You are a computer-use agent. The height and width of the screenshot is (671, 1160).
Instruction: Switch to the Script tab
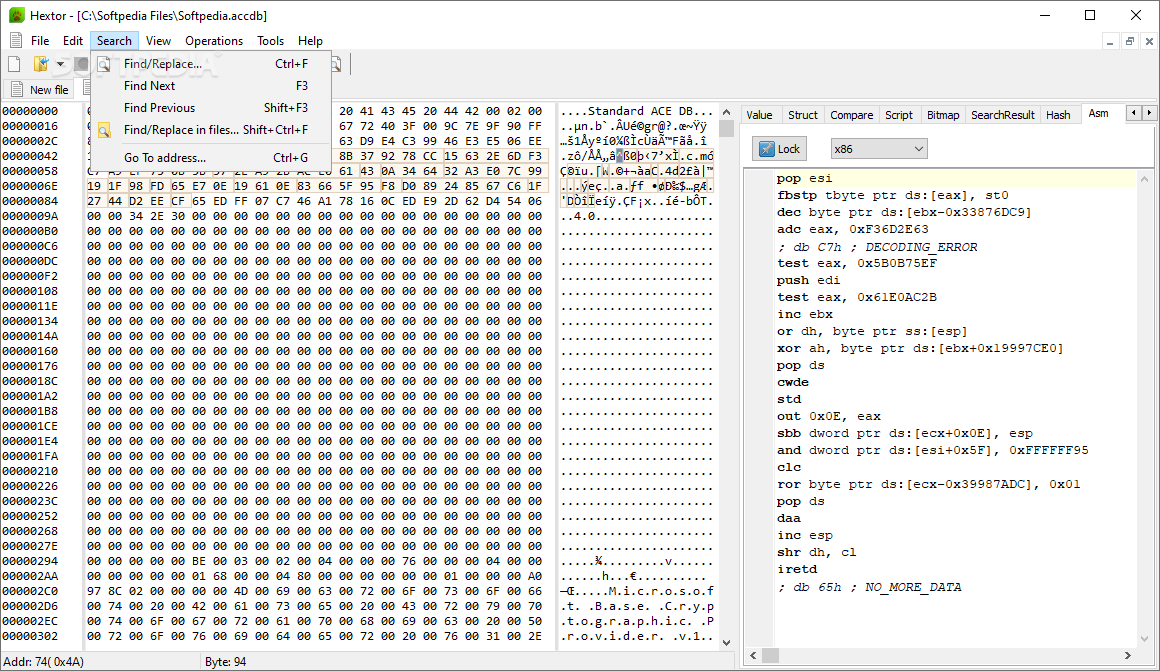(x=899, y=115)
